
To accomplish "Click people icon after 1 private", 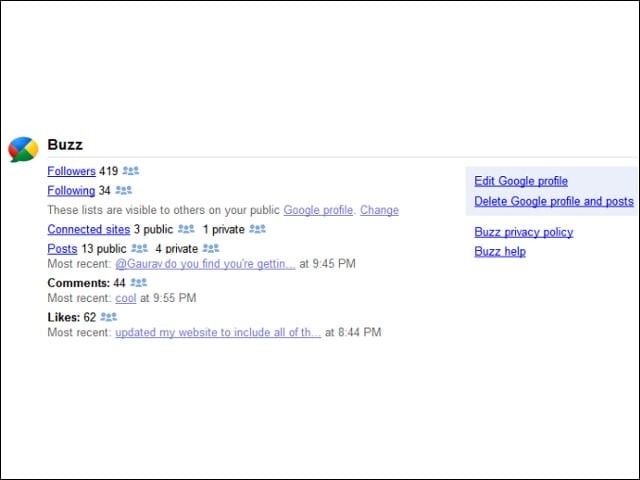I will click(258, 229).
